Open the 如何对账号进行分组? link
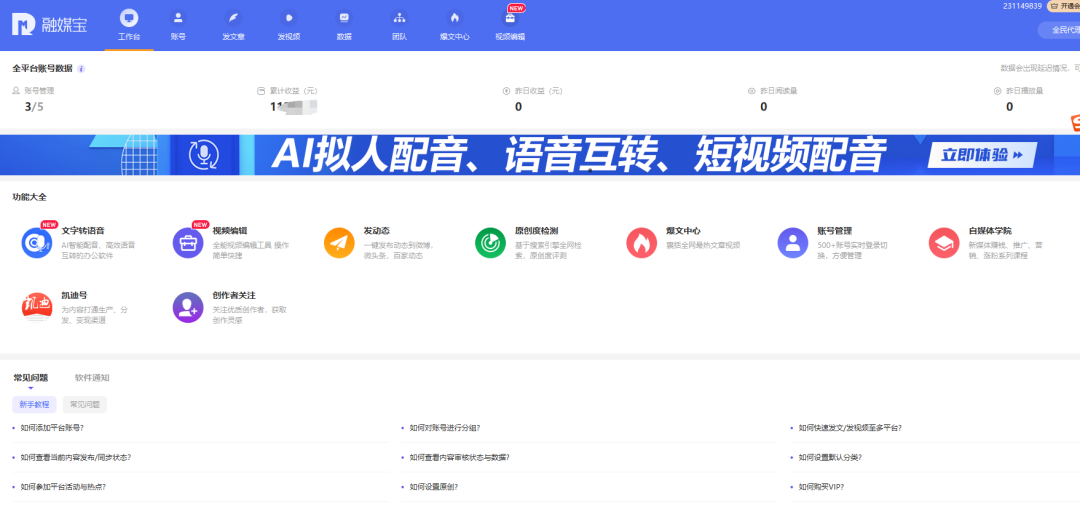 pos(445,427)
